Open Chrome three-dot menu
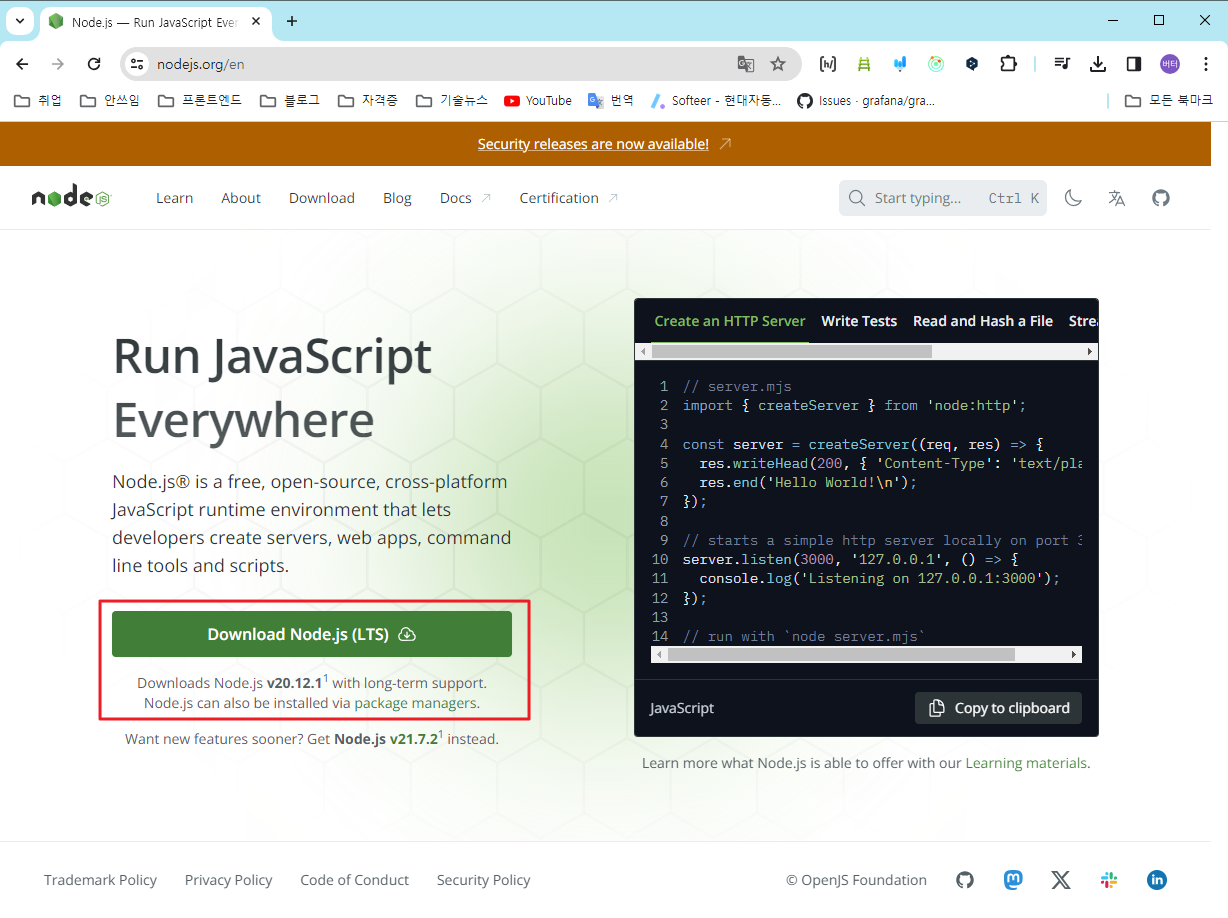1228x918 pixels. [1206, 64]
